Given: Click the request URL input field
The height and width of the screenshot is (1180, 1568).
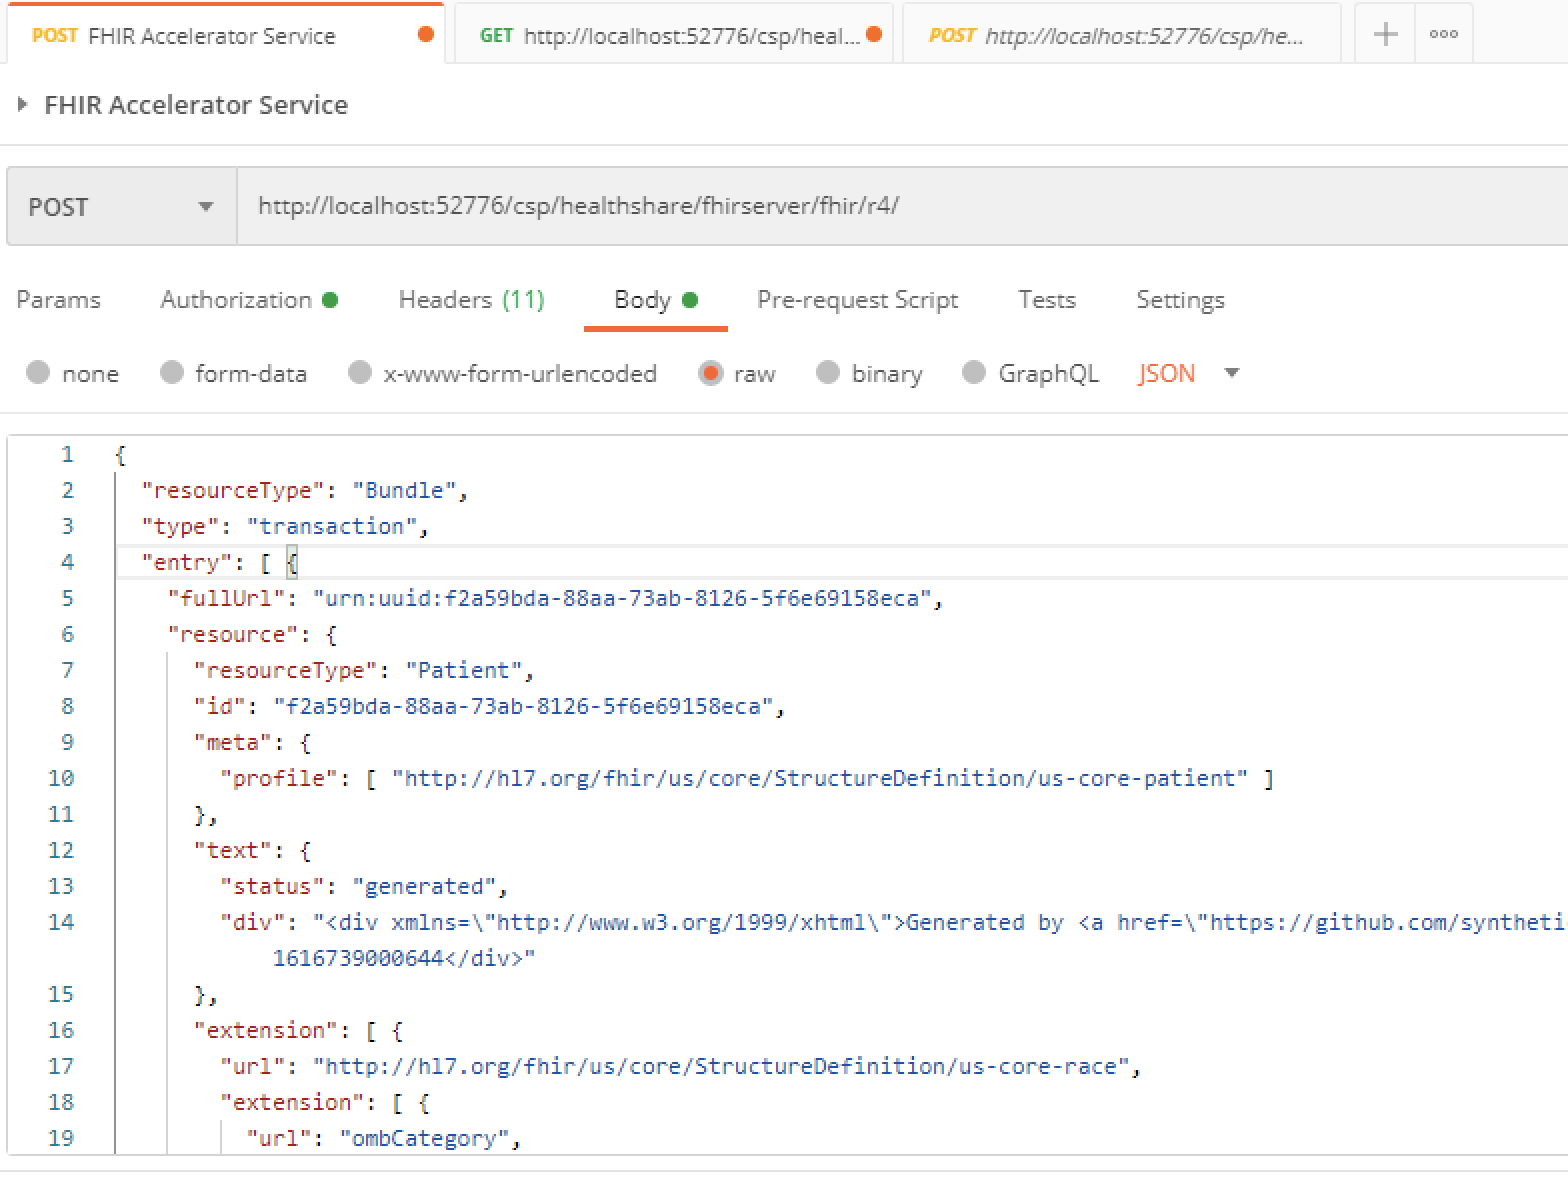Looking at the screenshot, I should [900, 207].
